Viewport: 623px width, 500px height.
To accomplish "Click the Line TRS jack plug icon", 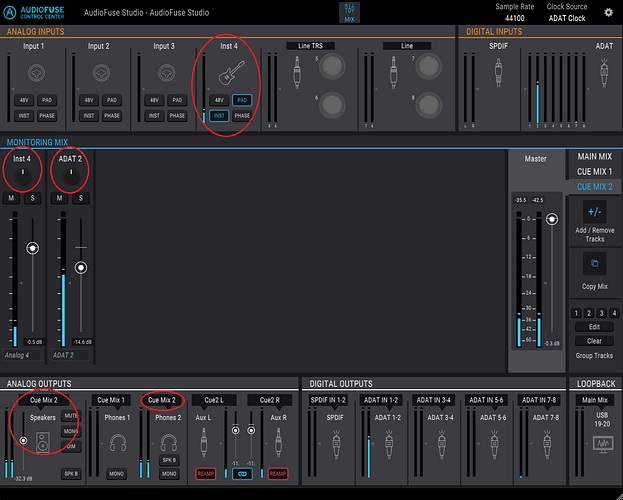I will (297, 72).
